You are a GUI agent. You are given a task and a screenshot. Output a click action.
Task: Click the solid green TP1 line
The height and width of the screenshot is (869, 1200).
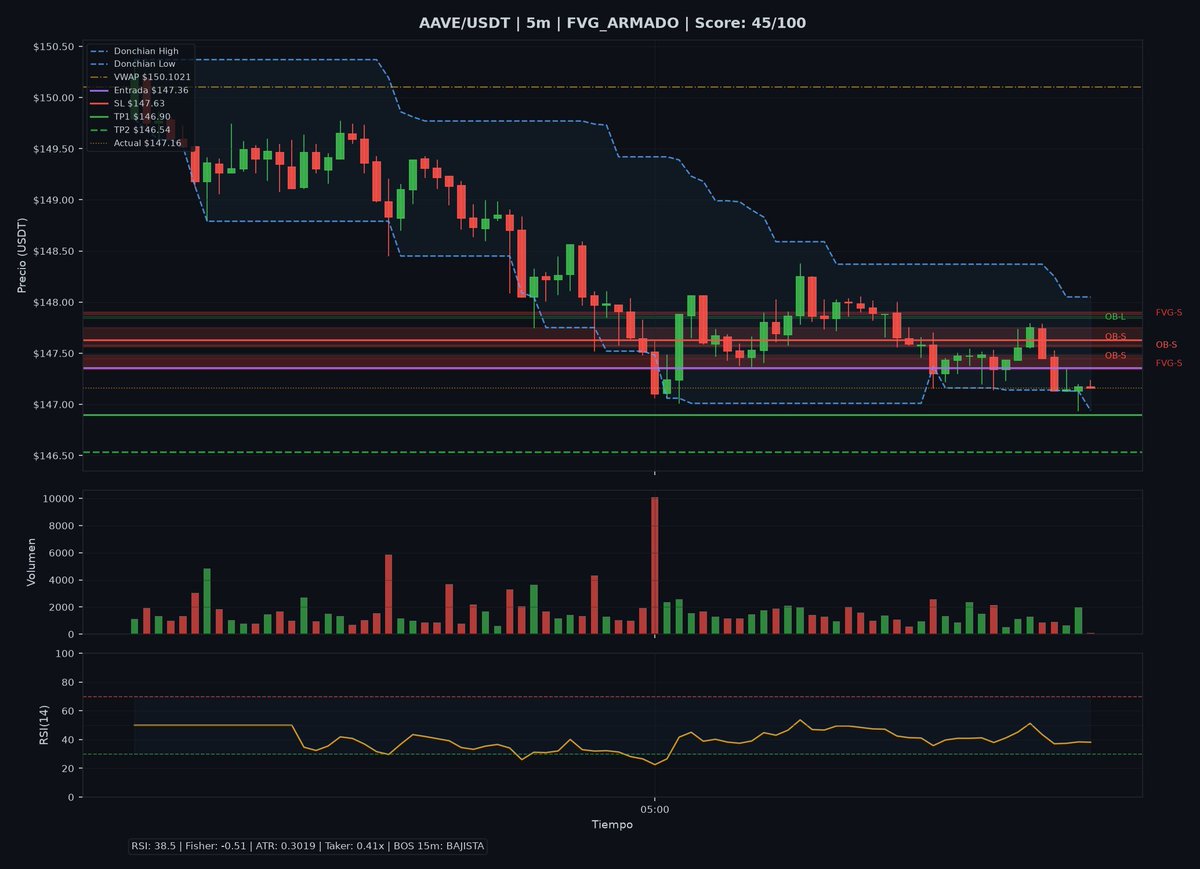(x=611, y=415)
